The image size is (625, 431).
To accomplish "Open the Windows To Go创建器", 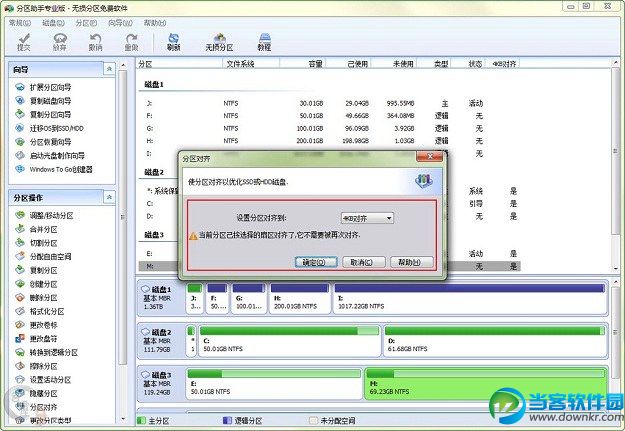I will [54, 169].
